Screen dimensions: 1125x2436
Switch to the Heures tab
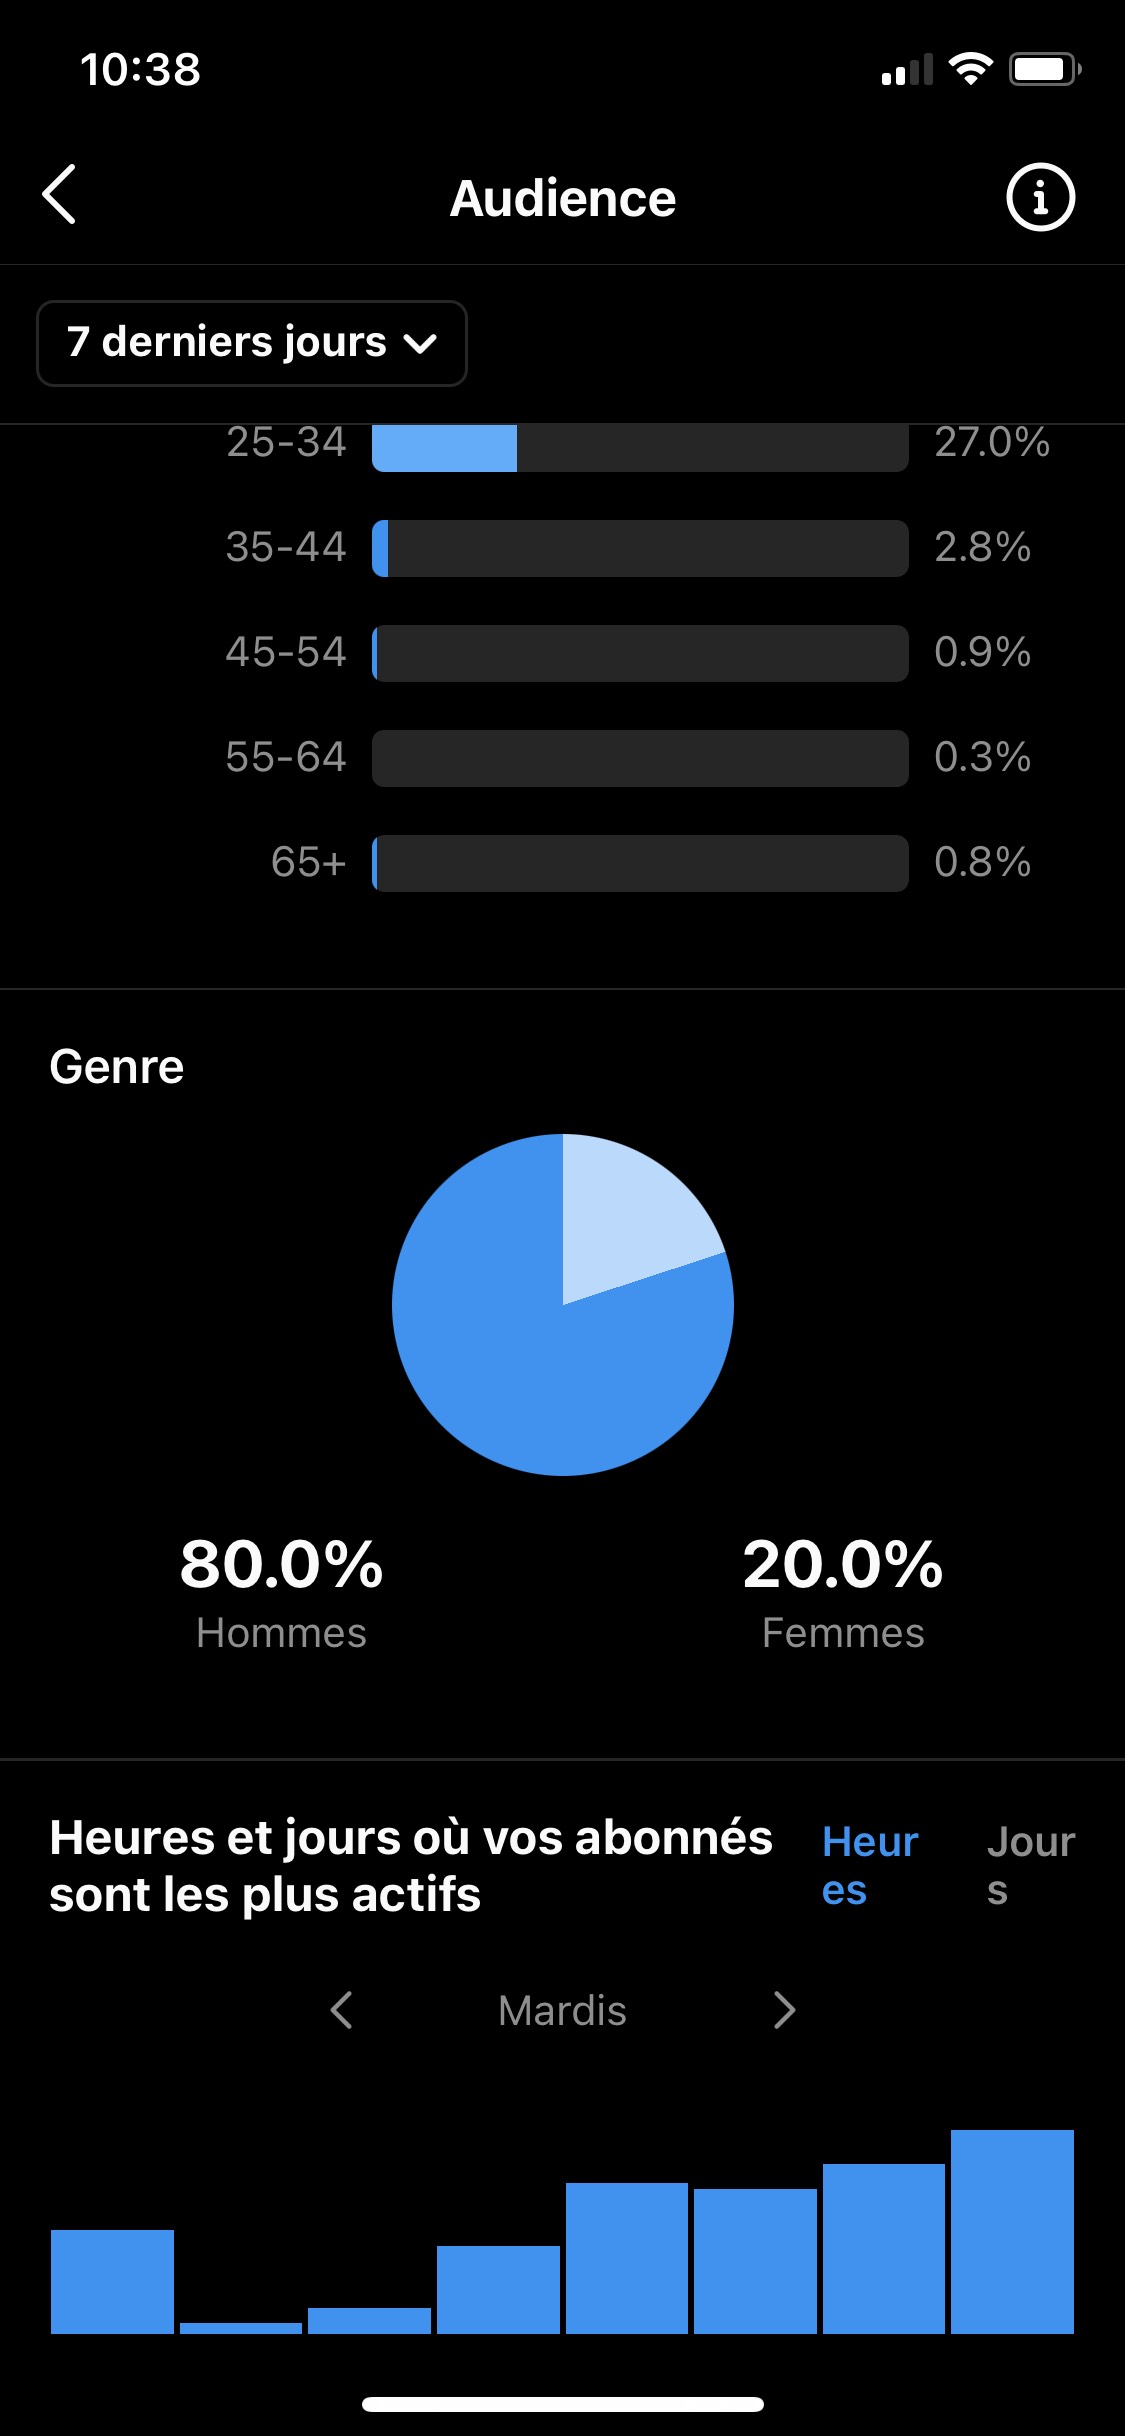pos(869,1866)
